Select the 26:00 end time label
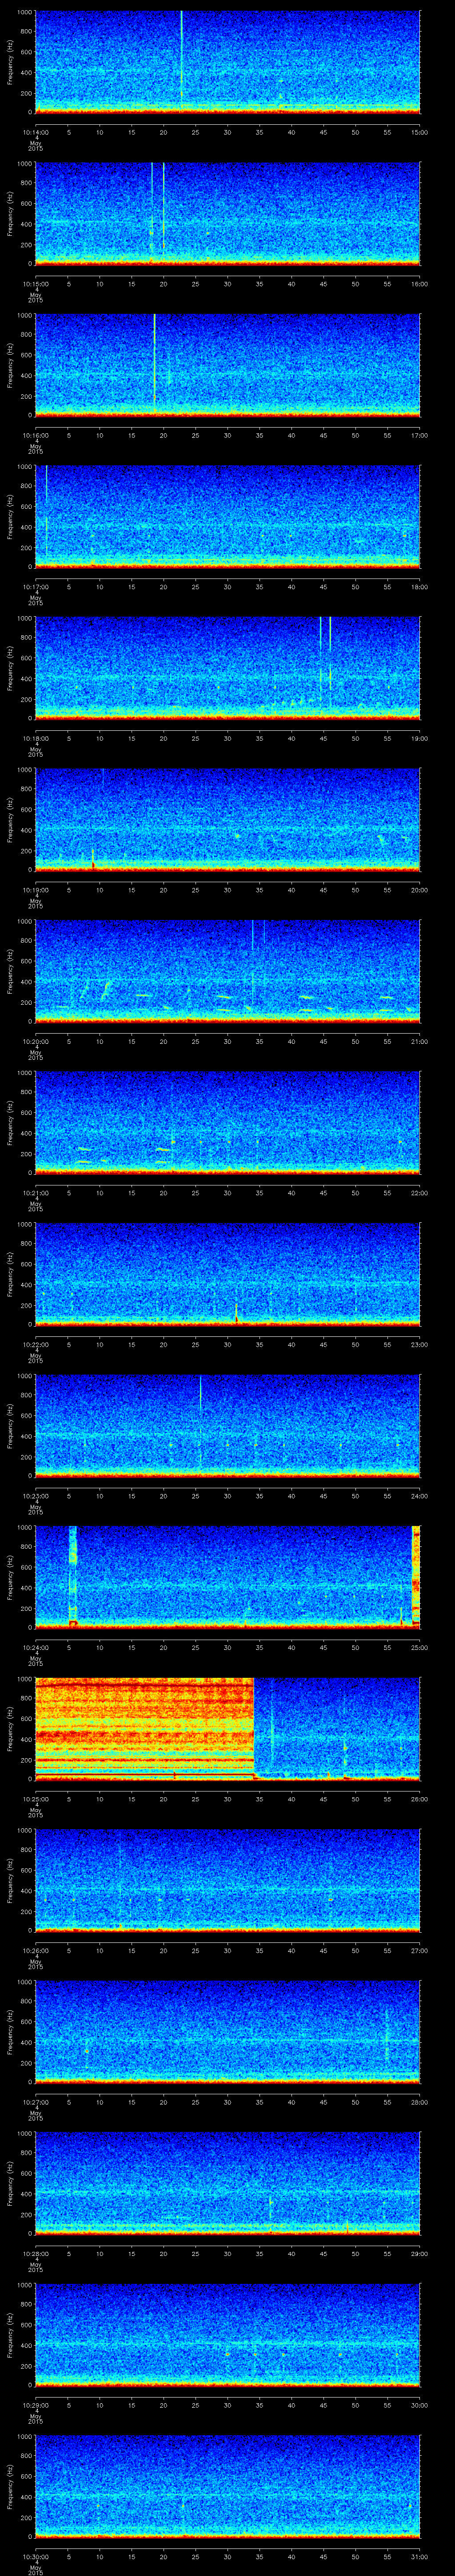Viewport: 455px width, 2576px height. (419, 1799)
